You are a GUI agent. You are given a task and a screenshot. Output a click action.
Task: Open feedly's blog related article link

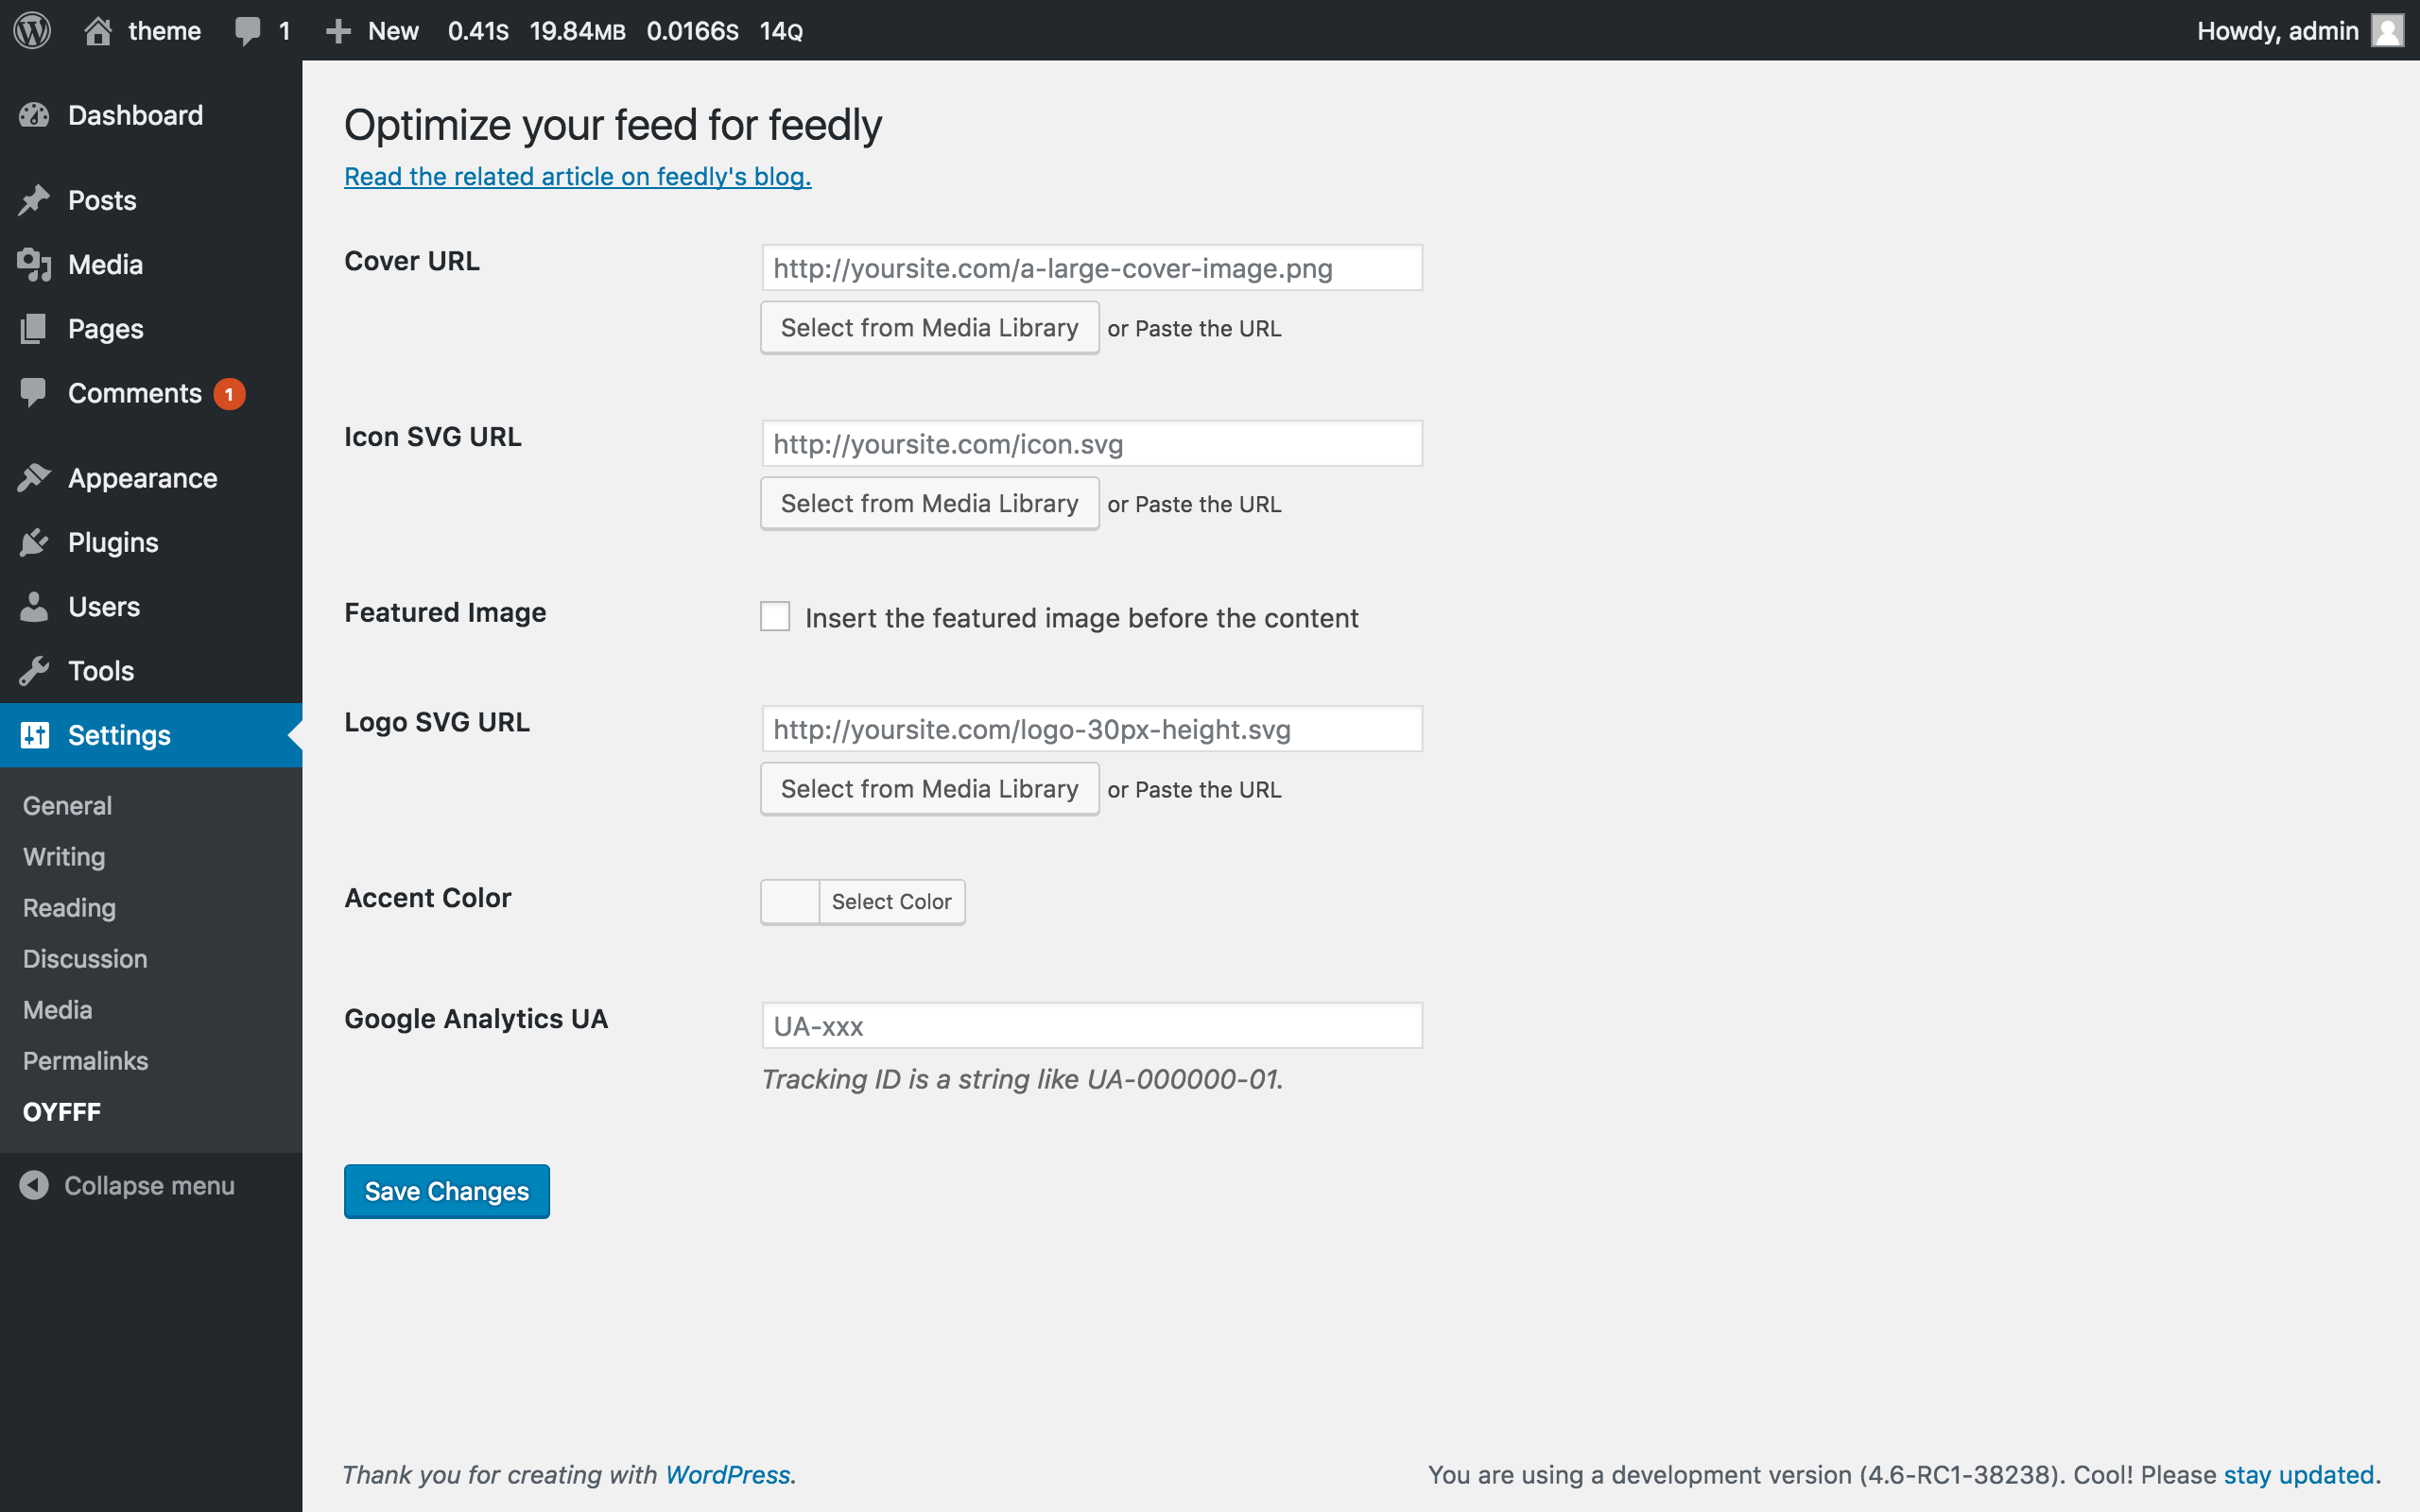(x=577, y=177)
